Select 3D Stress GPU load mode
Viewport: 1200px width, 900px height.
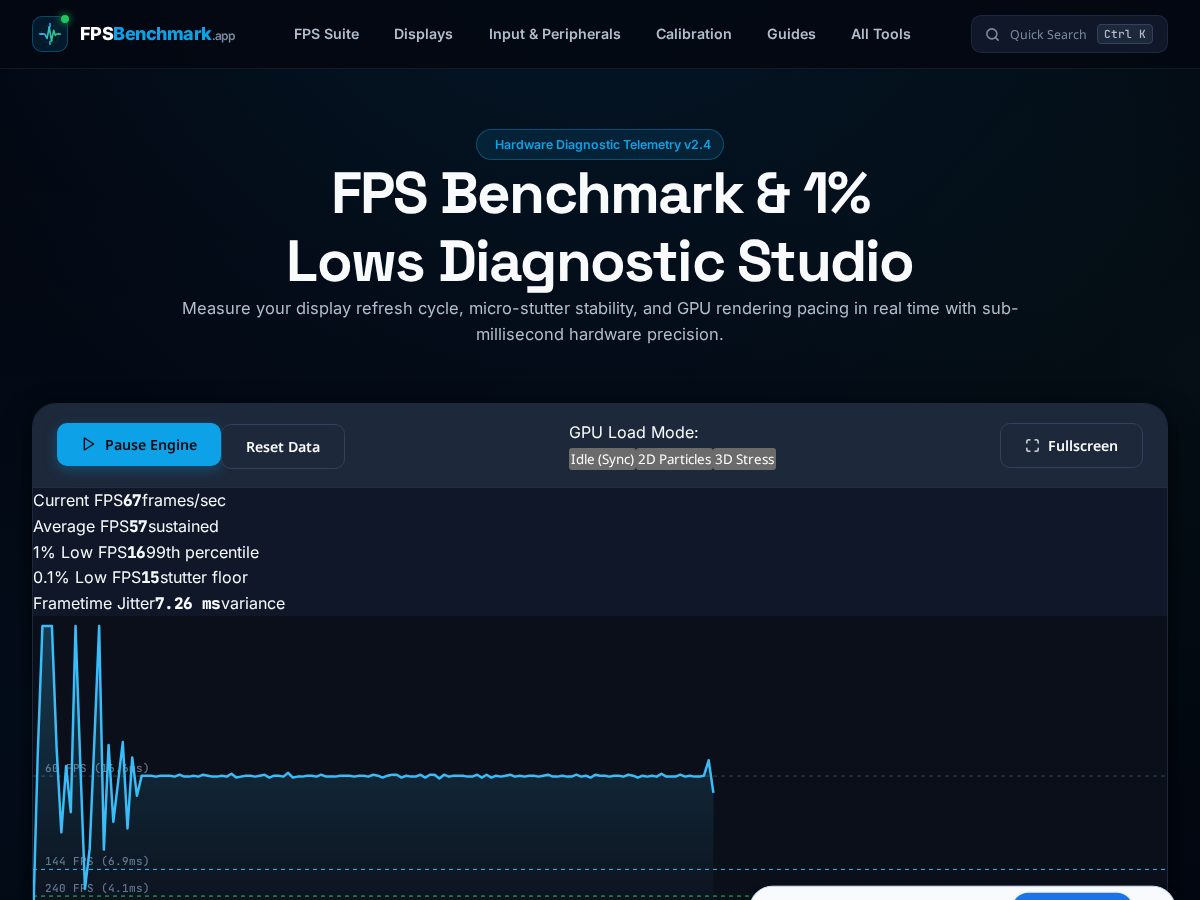[x=744, y=459]
